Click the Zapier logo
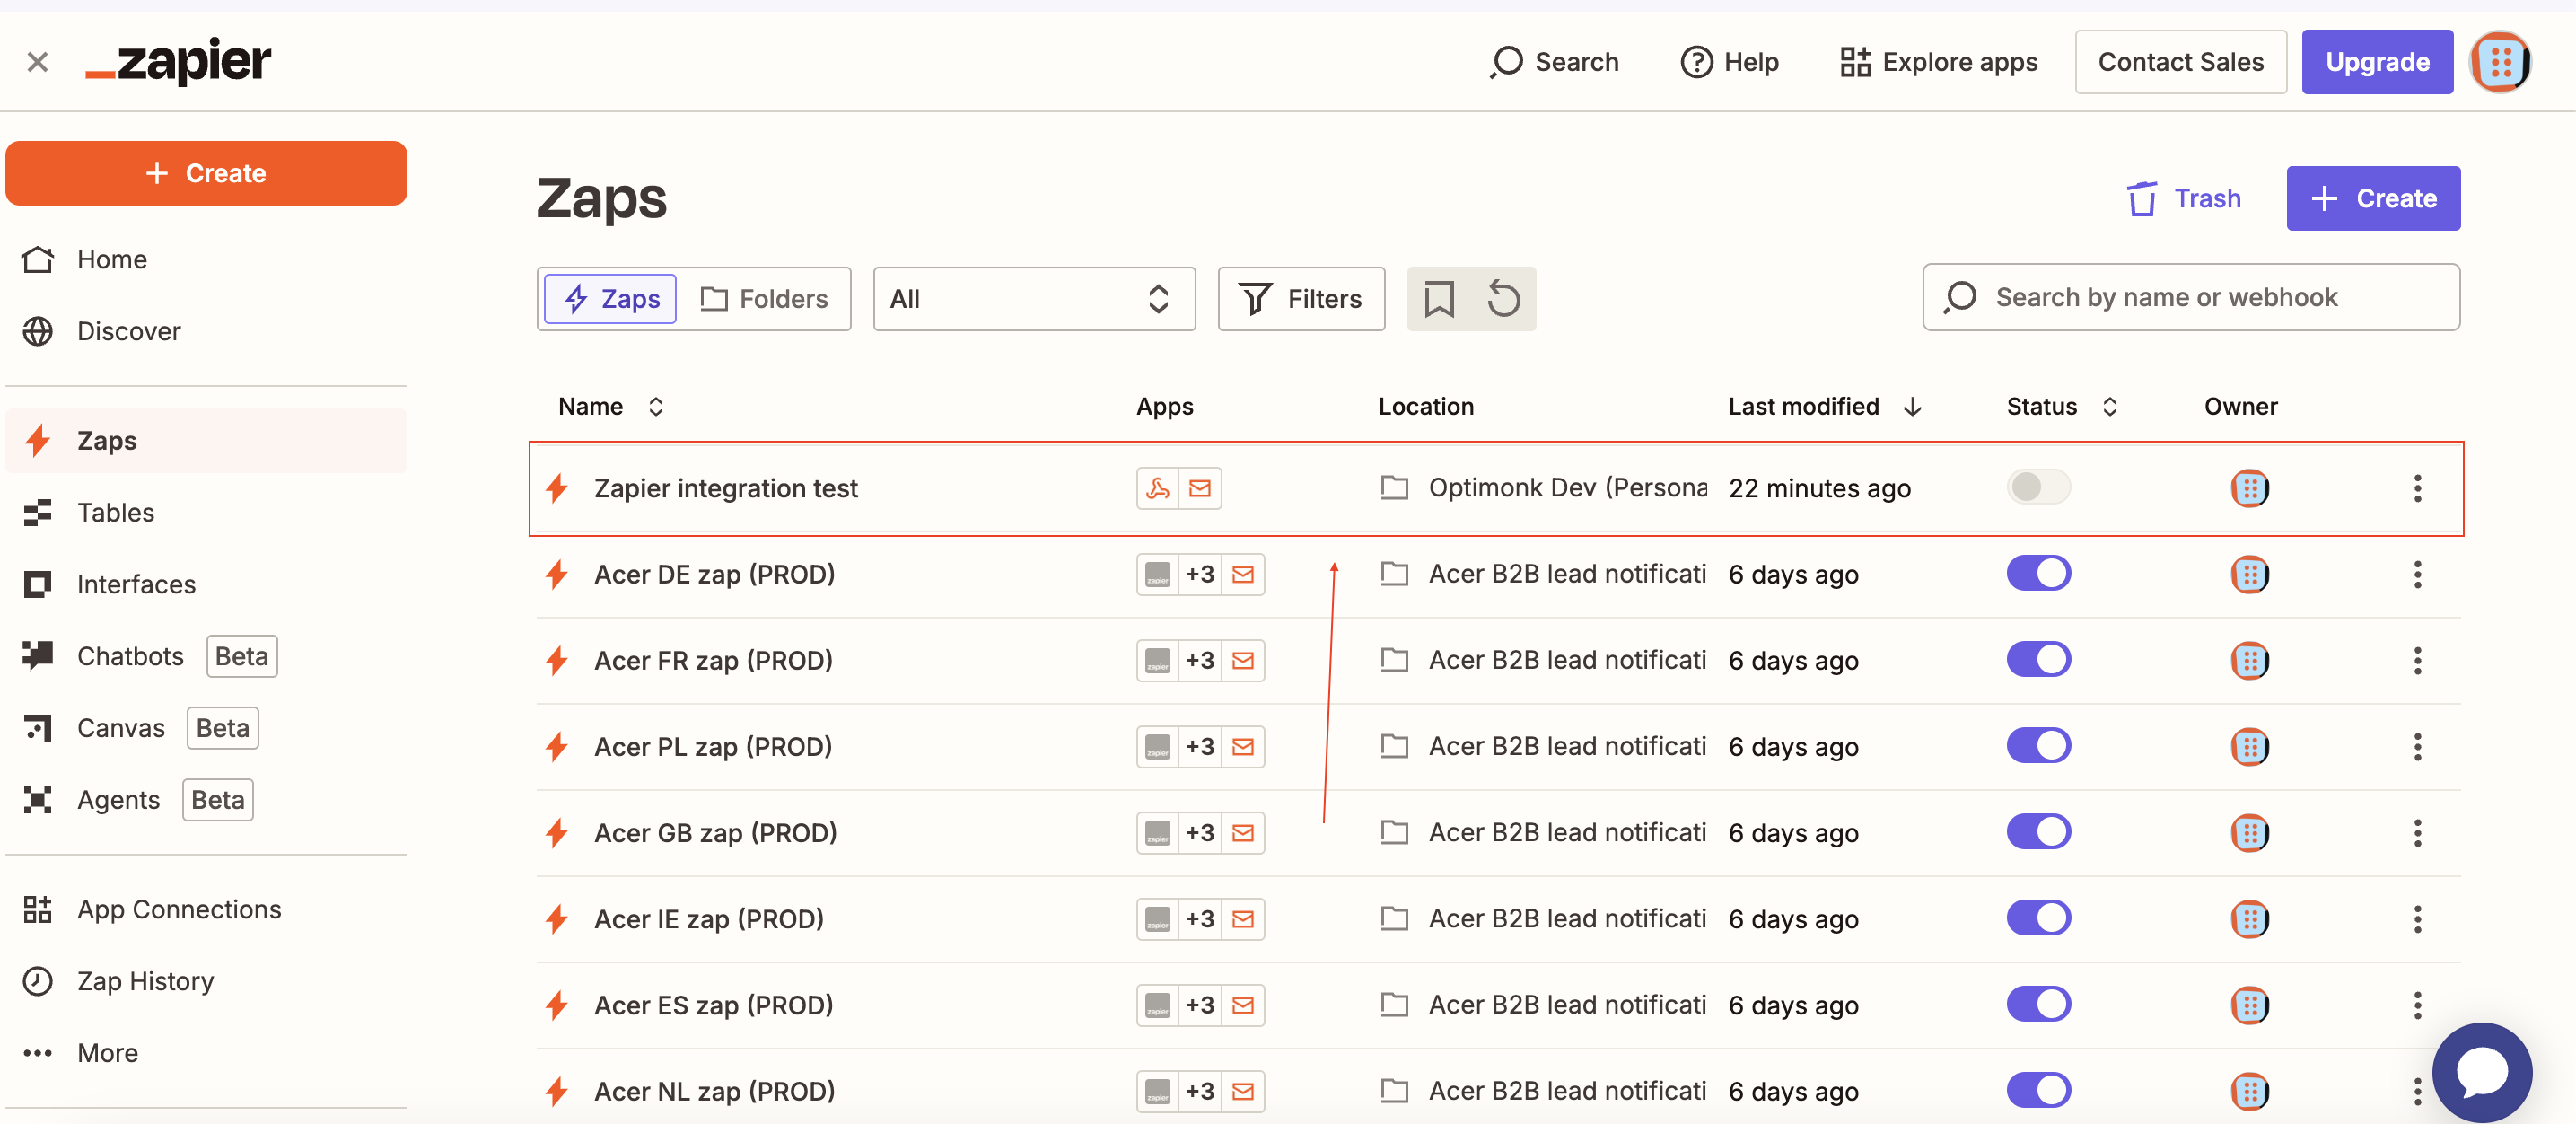Image resolution: width=2576 pixels, height=1124 pixels. tap(178, 62)
